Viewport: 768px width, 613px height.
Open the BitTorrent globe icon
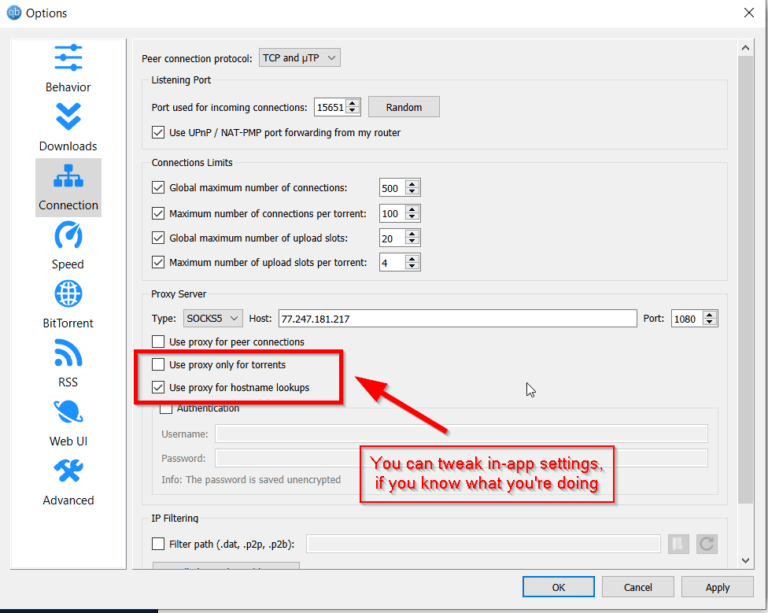pos(68,294)
